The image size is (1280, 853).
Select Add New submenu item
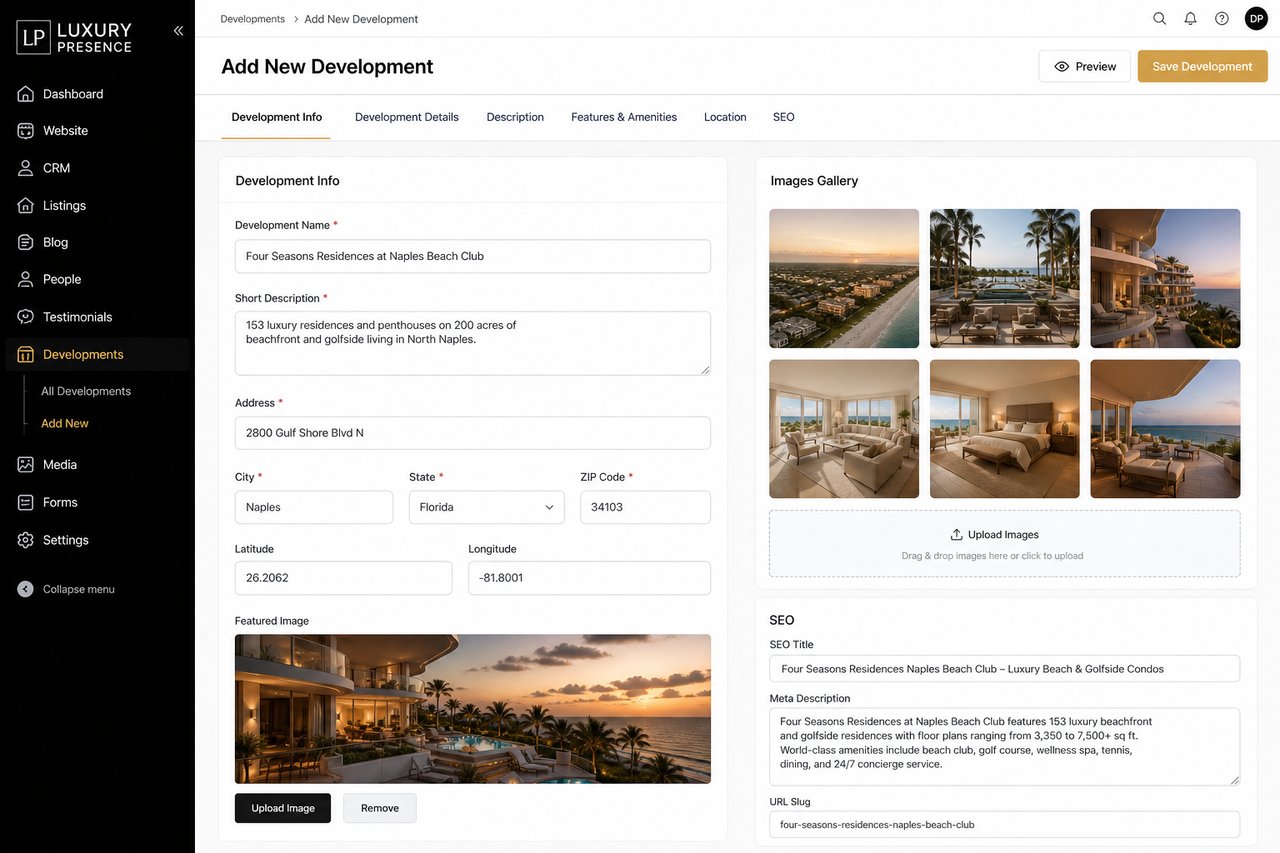pos(65,423)
